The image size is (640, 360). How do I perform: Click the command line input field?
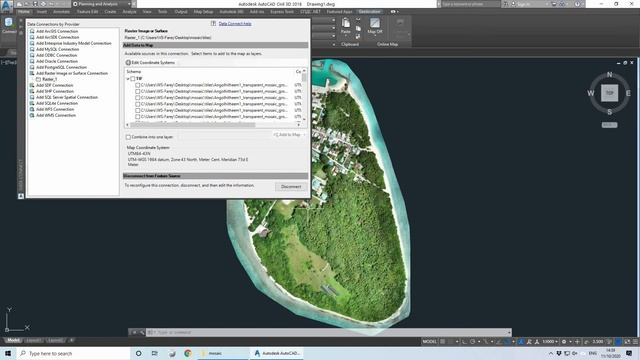(328, 332)
